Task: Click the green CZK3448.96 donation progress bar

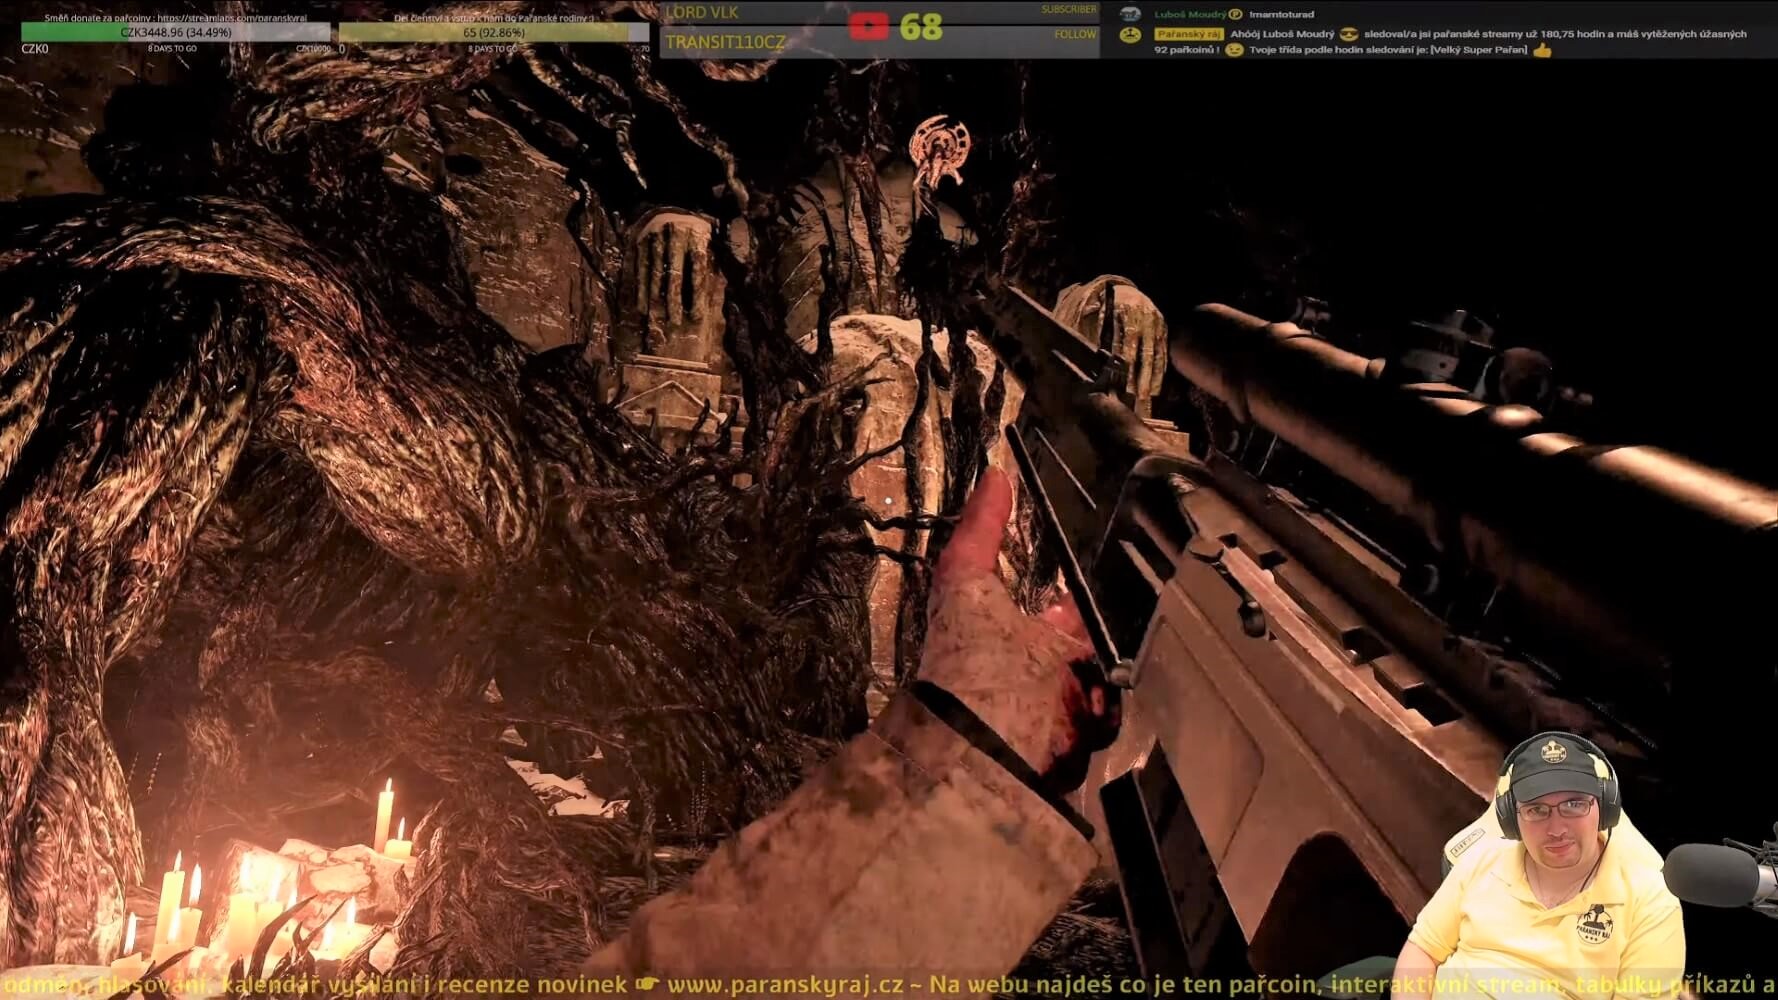Action: [176, 32]
